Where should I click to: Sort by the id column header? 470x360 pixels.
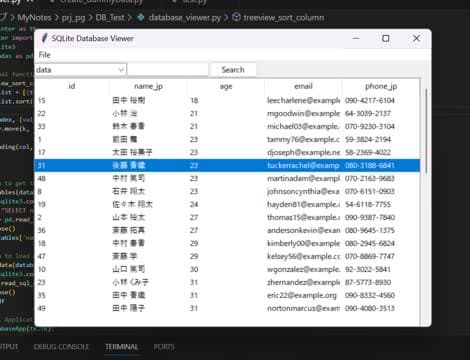[72, 86]
